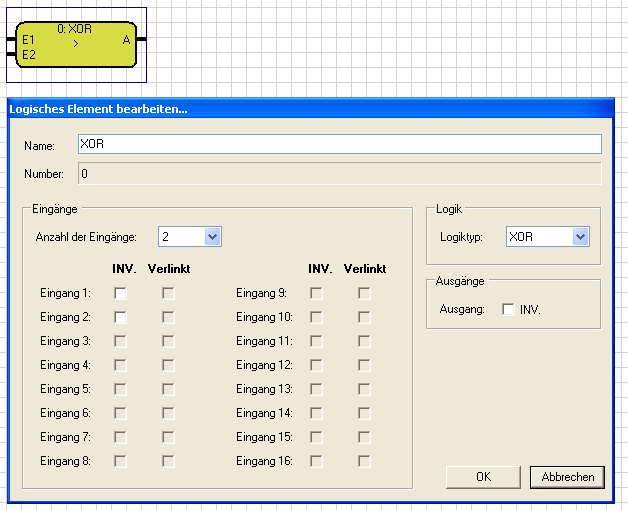Tick the Ausgang INV. checkbox
The height and width of the screenshot is (510, 628).
point(508,309)
